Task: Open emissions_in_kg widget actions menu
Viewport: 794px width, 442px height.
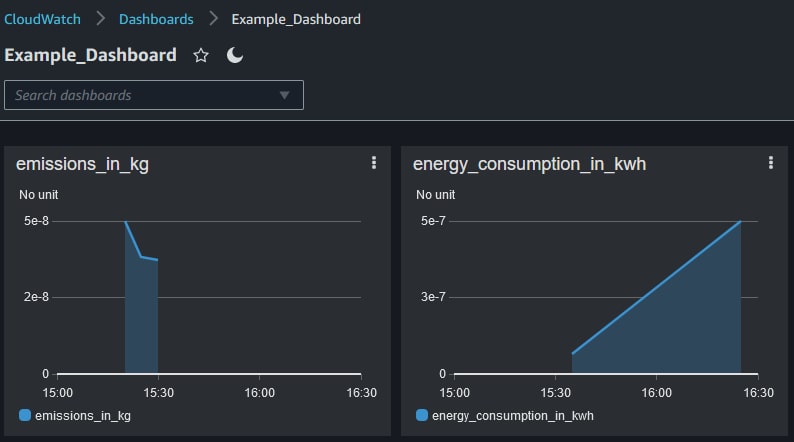Action: [374, 163]
